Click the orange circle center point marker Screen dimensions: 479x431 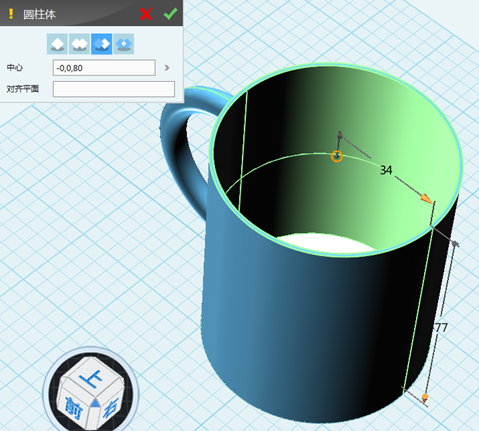pos(337,156)
